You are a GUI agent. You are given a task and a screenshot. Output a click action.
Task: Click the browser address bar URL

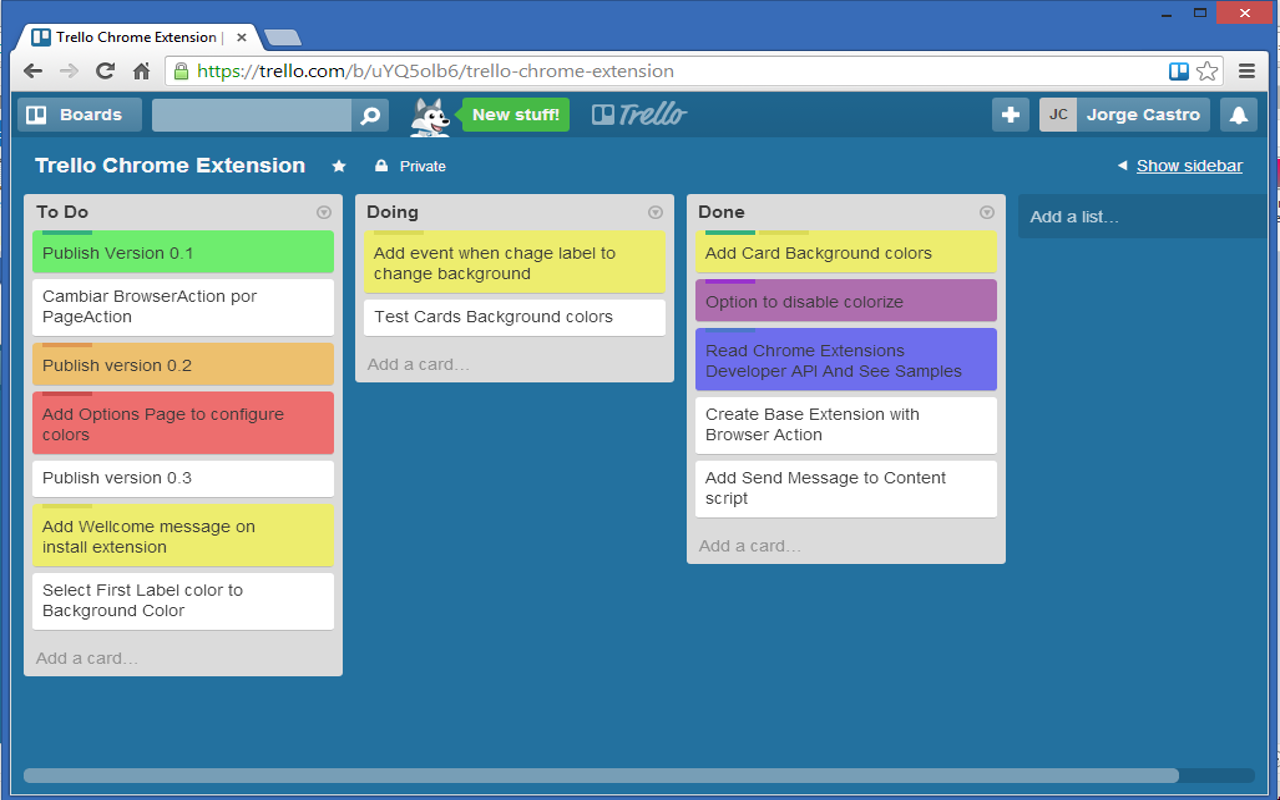pos(435,71)
